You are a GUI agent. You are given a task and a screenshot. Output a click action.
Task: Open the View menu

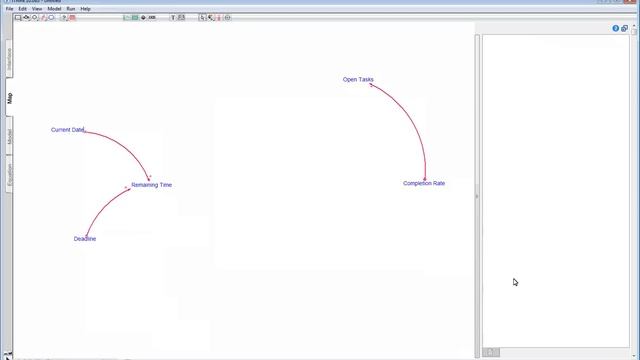(x=37, y=9)
